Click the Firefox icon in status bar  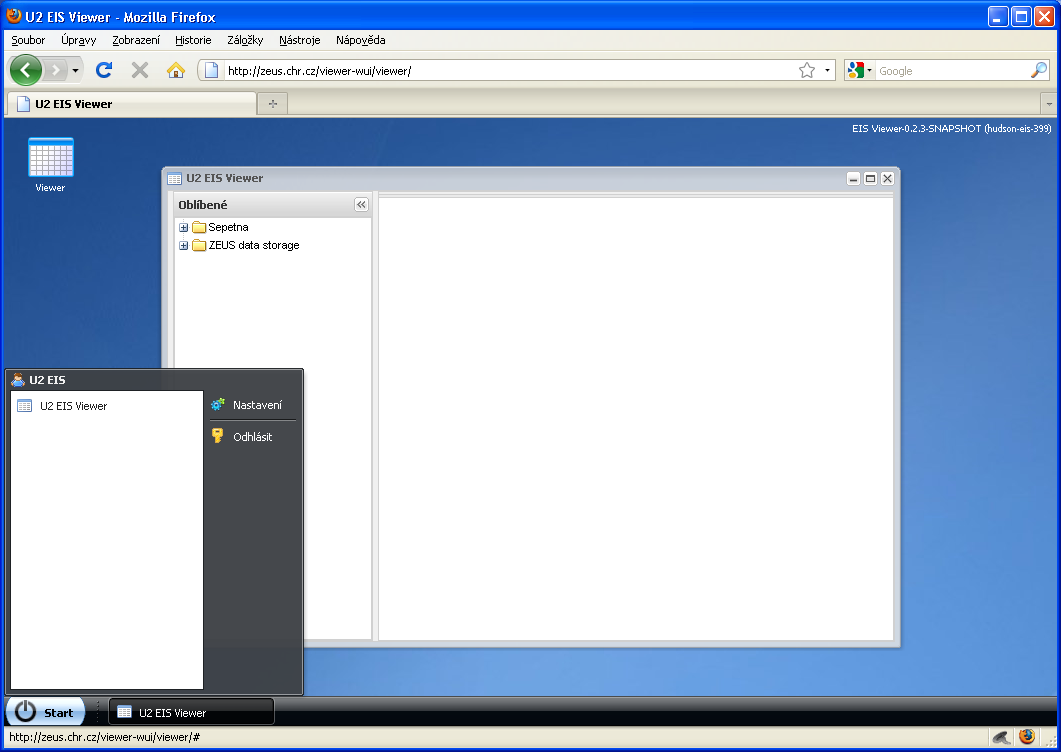(x=1027, y=737)
